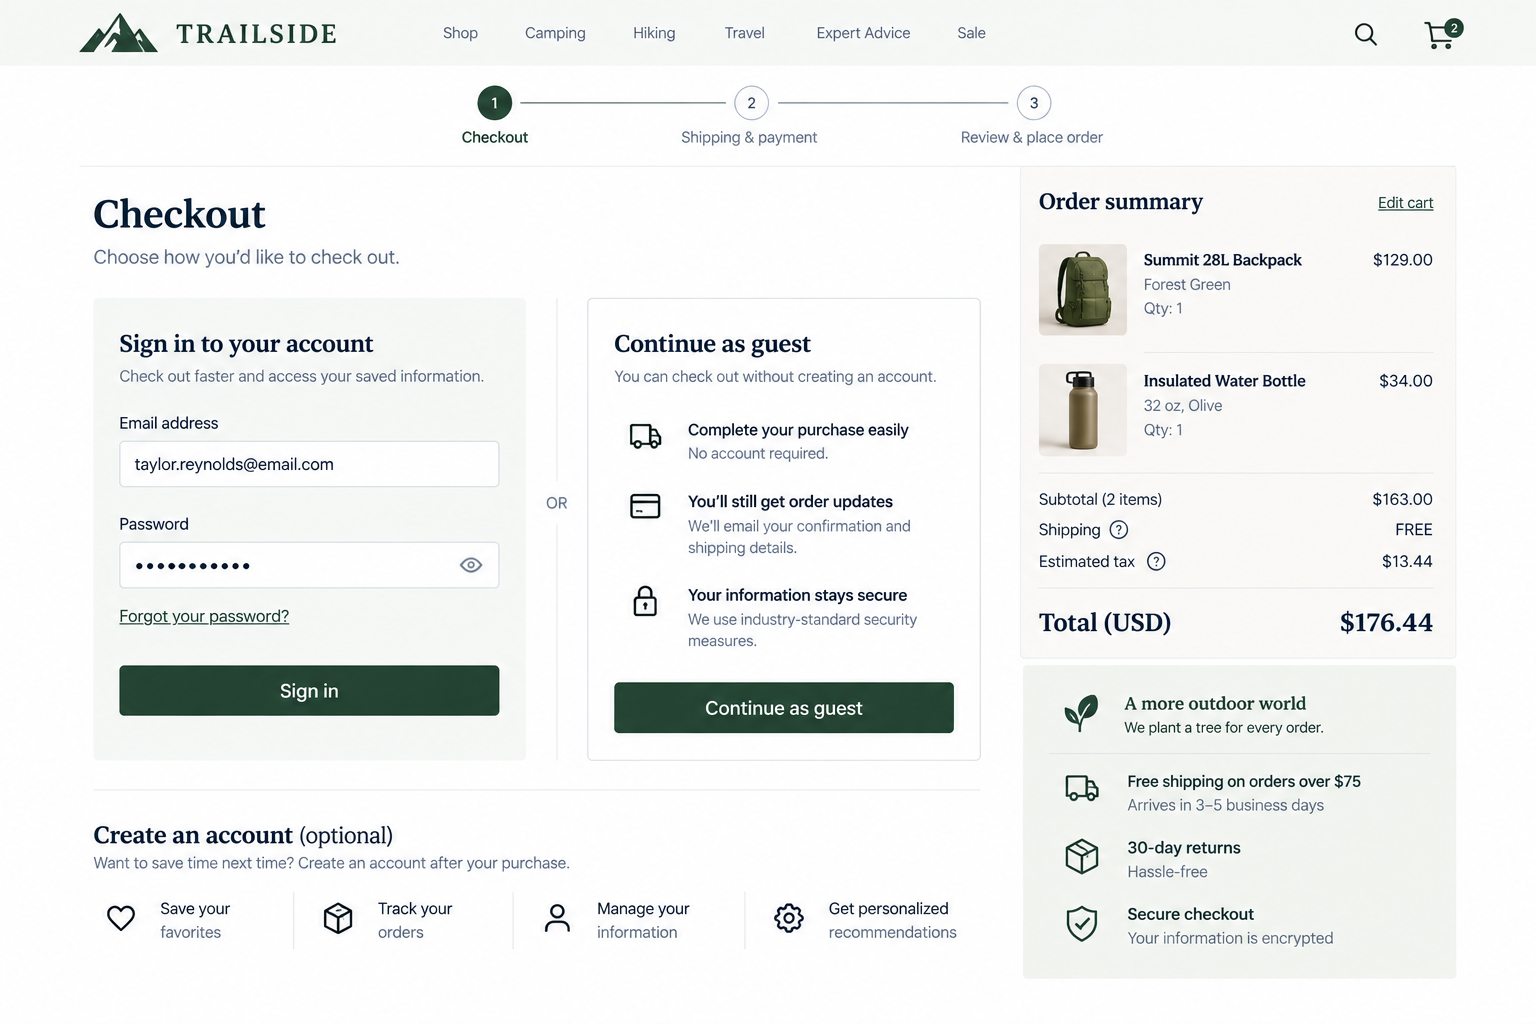The height and width of the screenshot is (1024, 1536).
Task: Go to step 3 Review circle
Action: [1034, 103]
